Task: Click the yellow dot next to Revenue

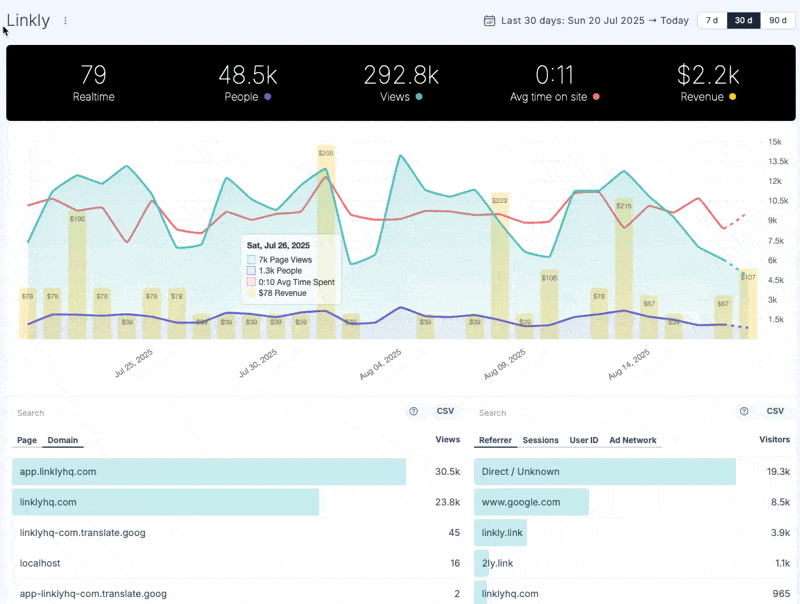Action: click(x=733, y=97)
